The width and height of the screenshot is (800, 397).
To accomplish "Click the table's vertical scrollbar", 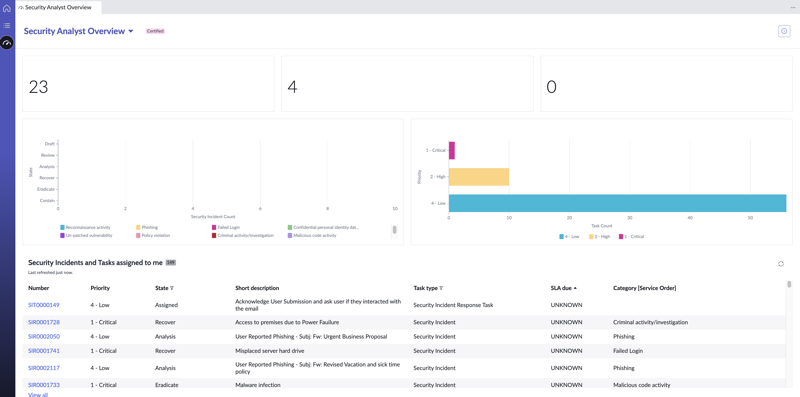I will click(789, 284).
